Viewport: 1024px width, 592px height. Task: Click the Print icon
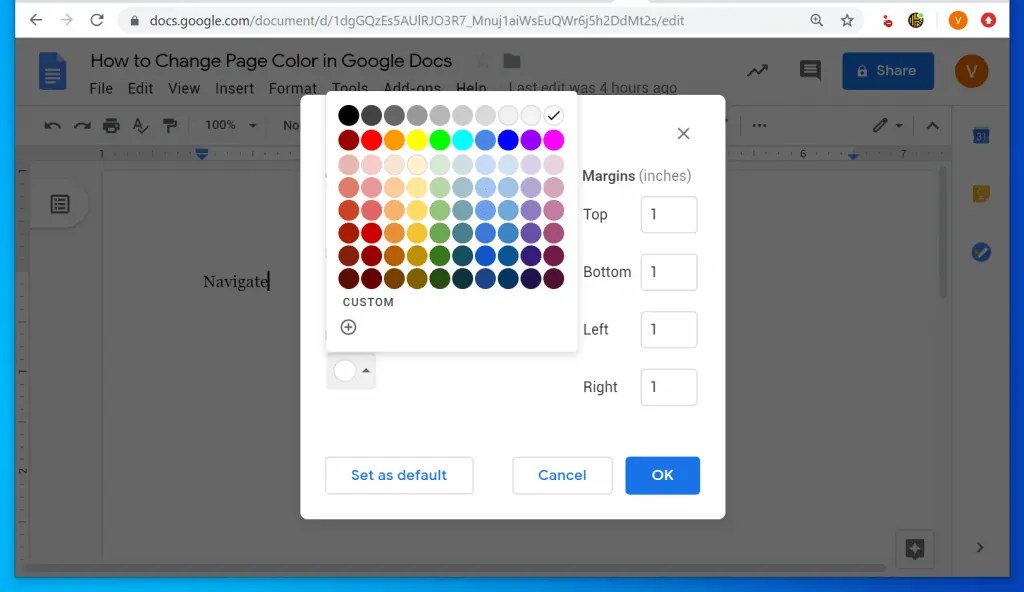(111, 125)
